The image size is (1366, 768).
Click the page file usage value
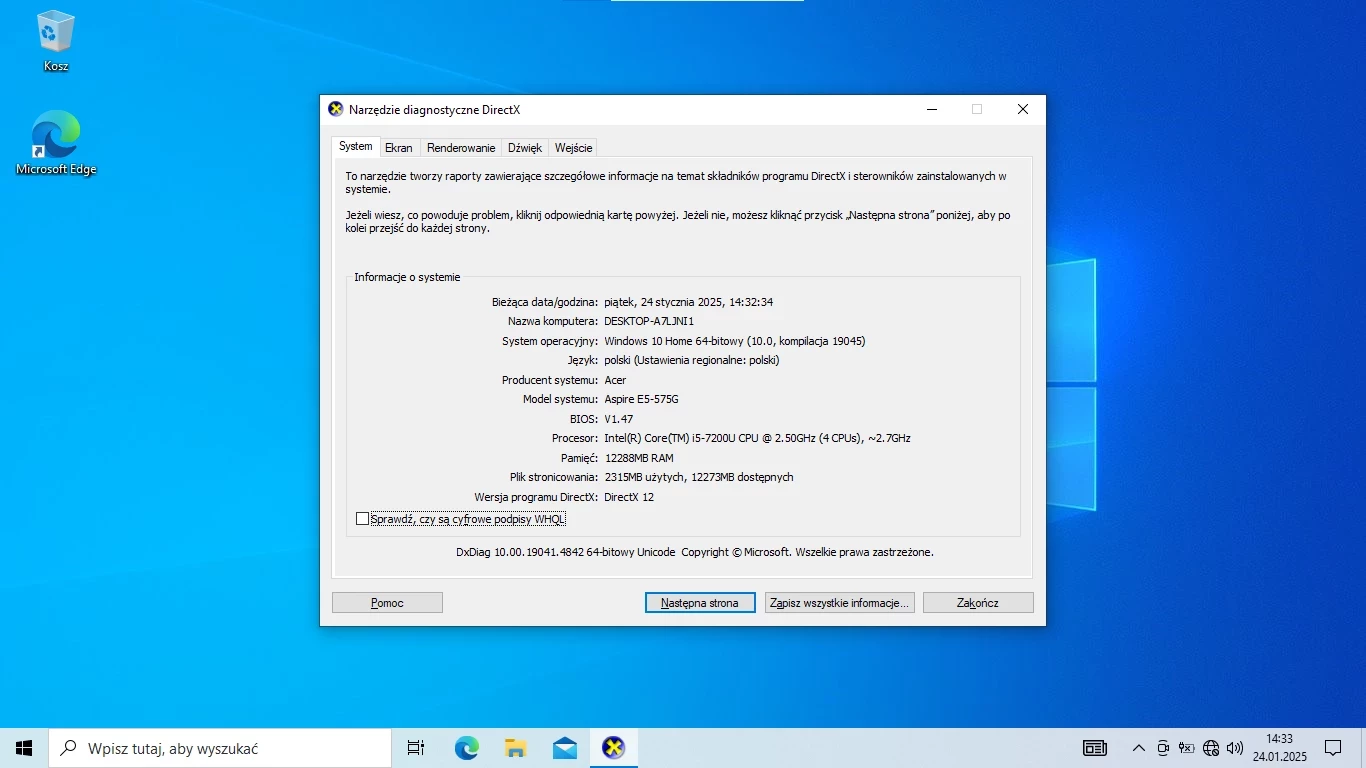pos(699,477)
